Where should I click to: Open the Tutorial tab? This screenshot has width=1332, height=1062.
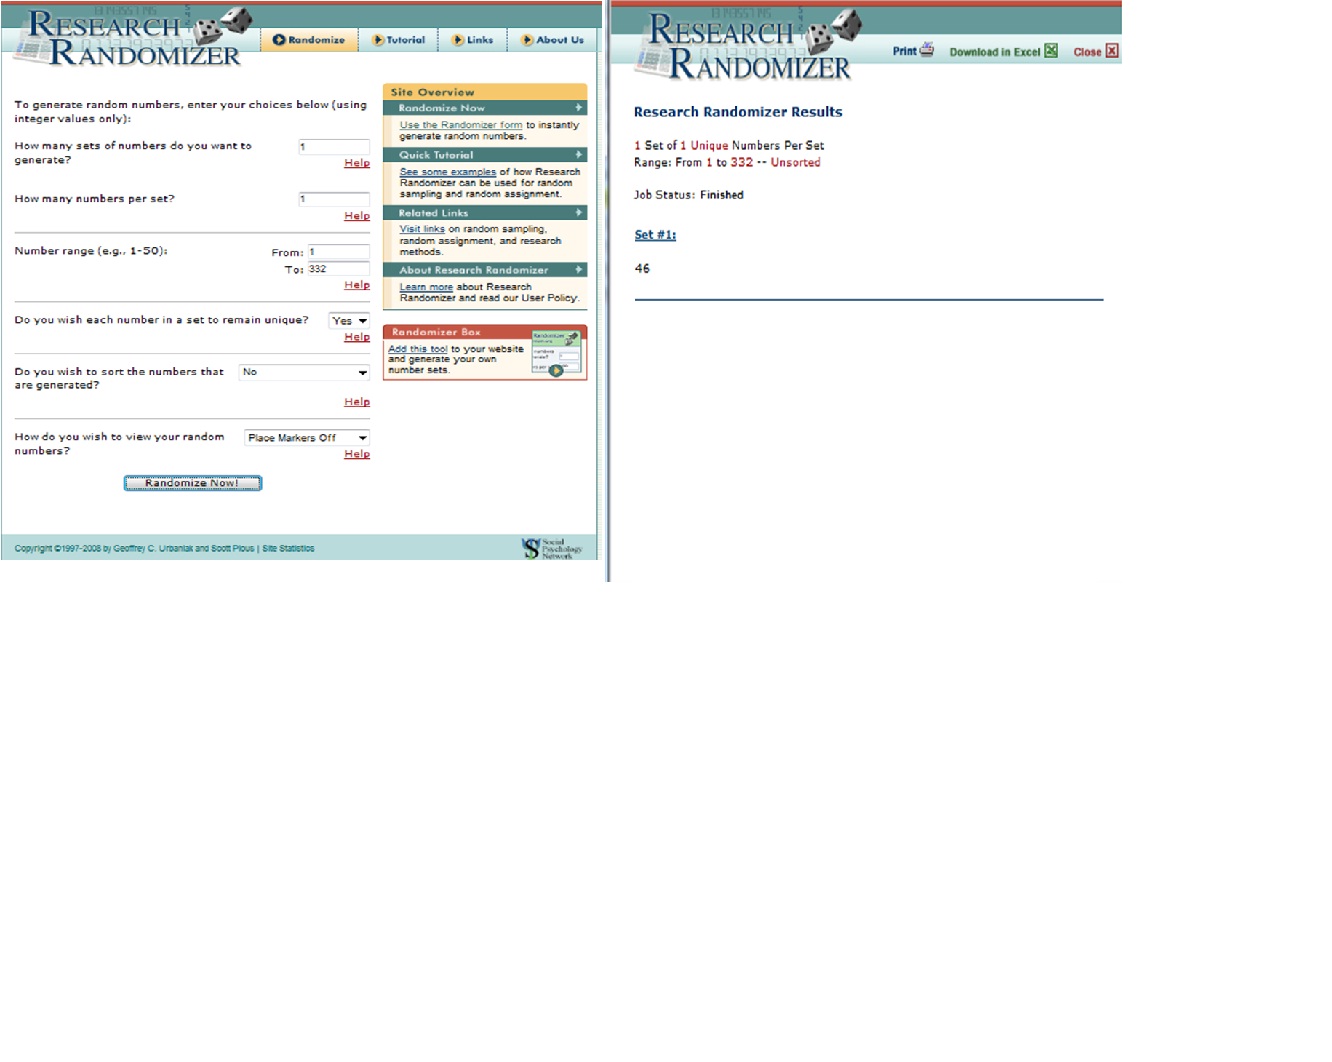coord(399,40)
